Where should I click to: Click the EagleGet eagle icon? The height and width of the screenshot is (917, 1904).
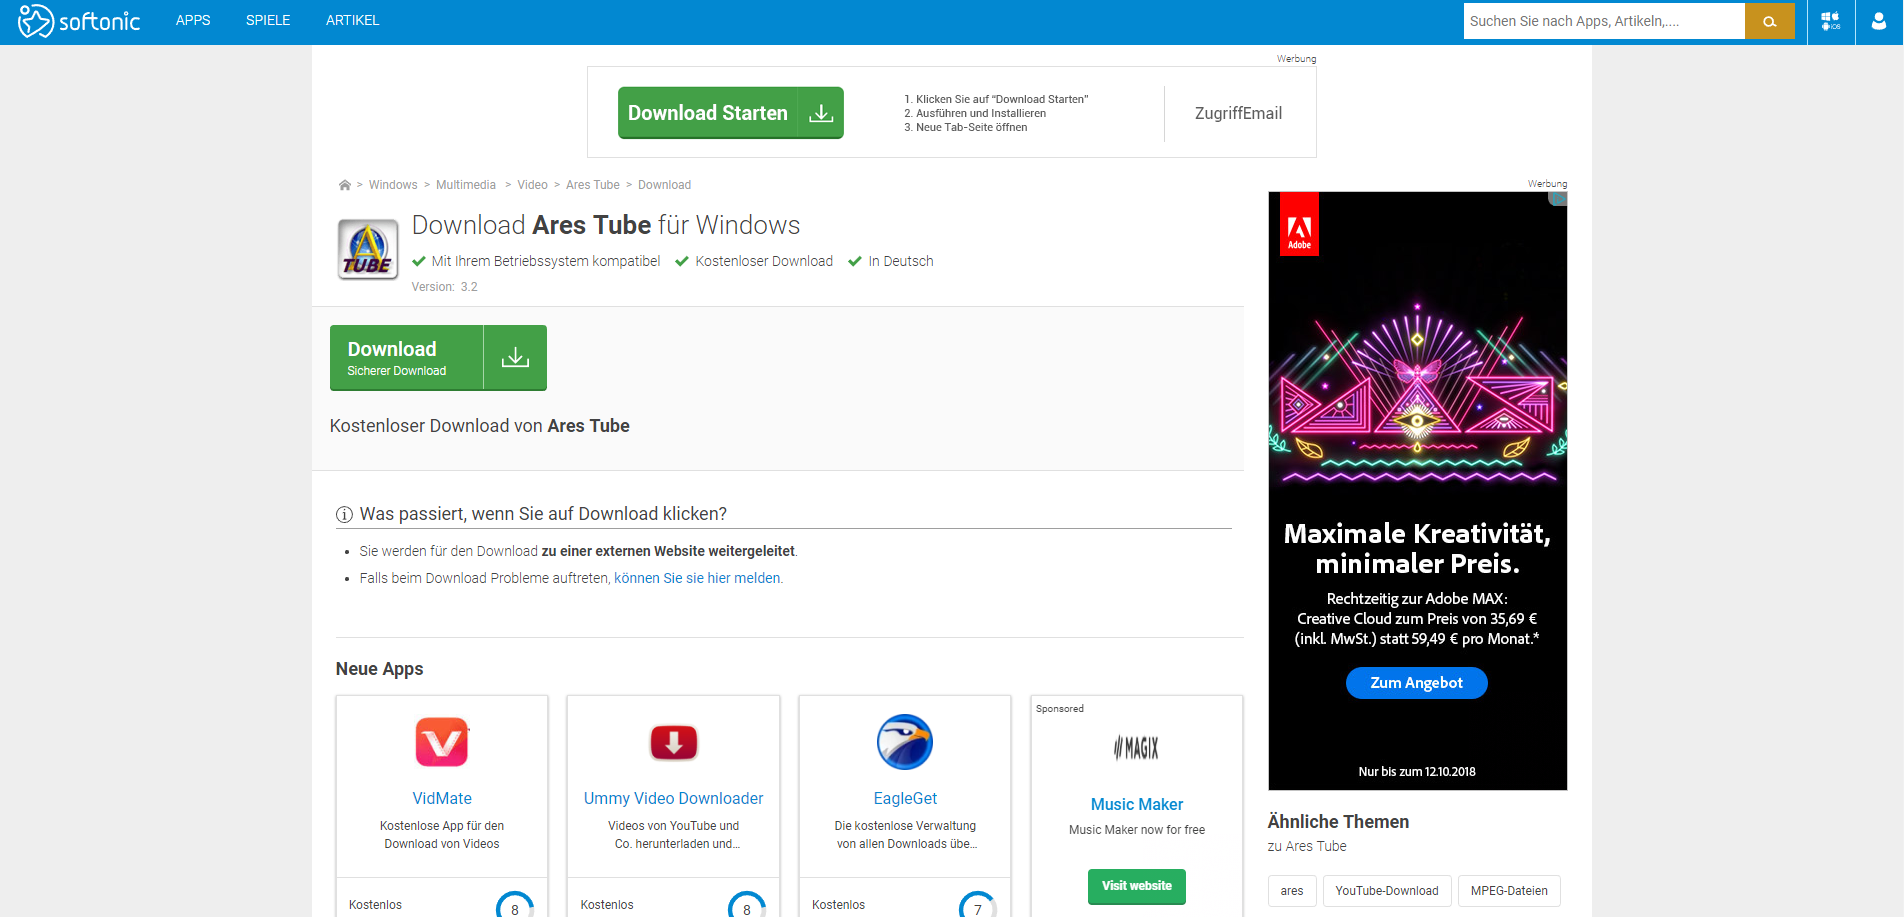tap(904, 742)
